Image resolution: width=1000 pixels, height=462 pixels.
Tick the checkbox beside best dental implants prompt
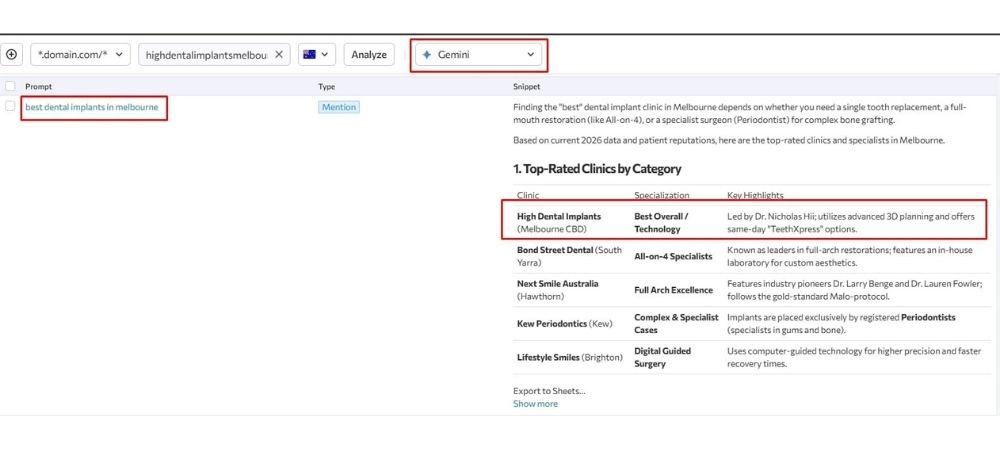(x=10, y=107)
